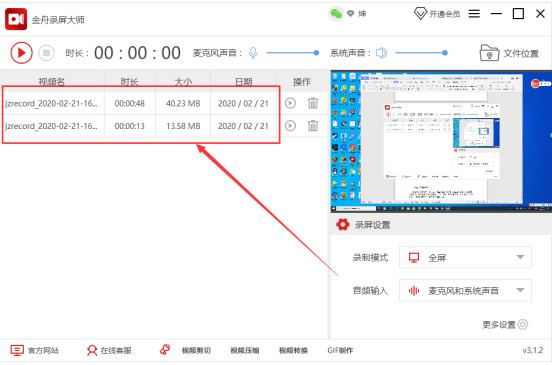
Task: Adjust the system sound slider handle
Action: 445,53
